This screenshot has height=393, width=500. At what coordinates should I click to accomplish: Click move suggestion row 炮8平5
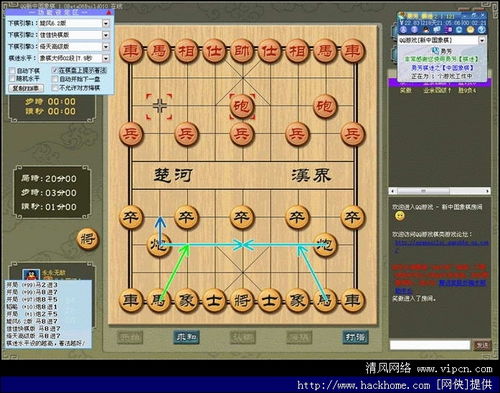coord(32,299)
